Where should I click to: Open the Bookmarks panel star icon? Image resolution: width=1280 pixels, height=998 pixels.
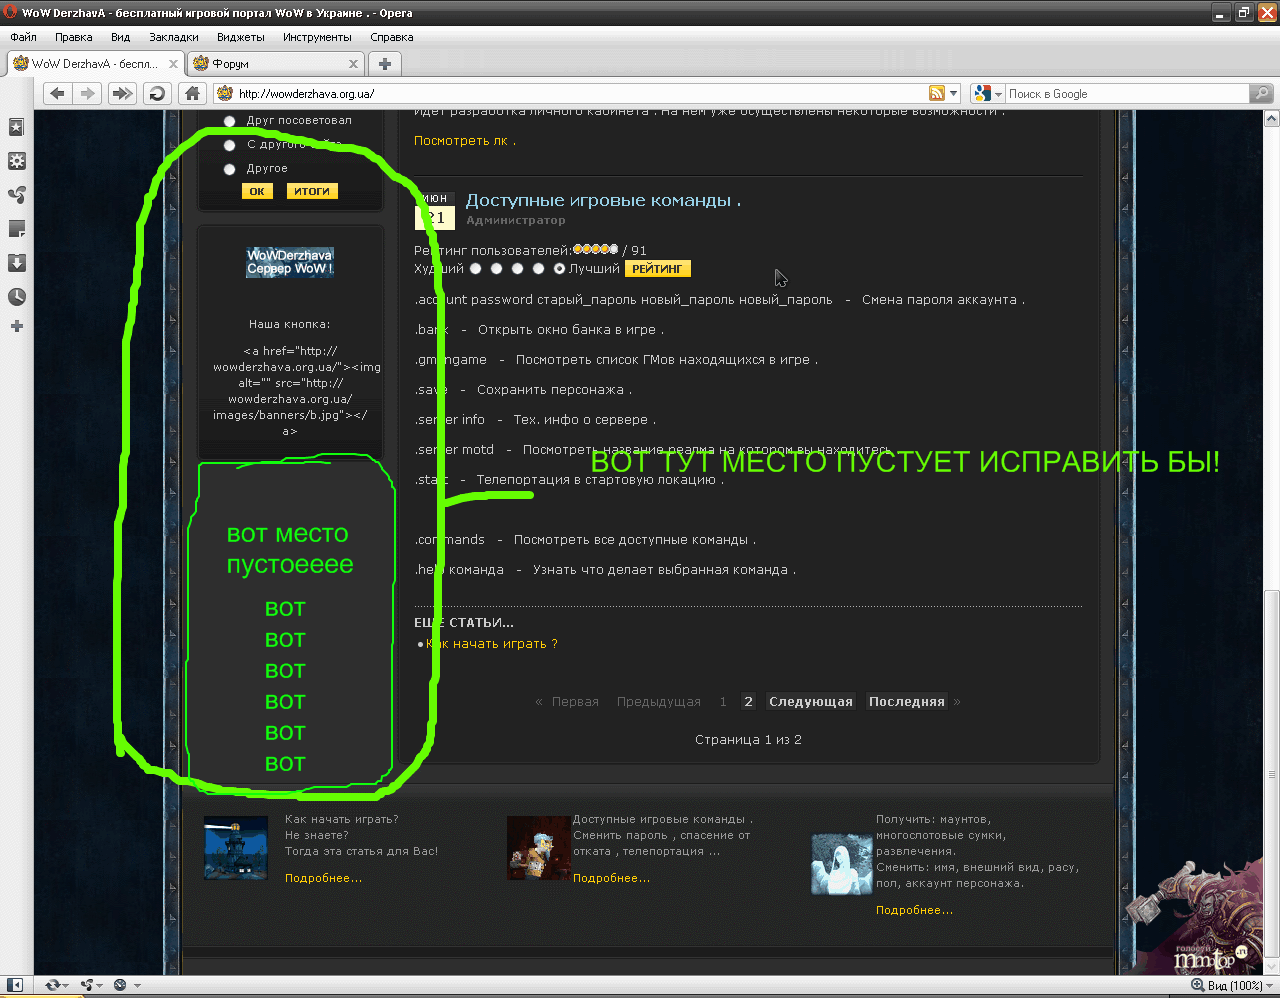pos(17,127)
